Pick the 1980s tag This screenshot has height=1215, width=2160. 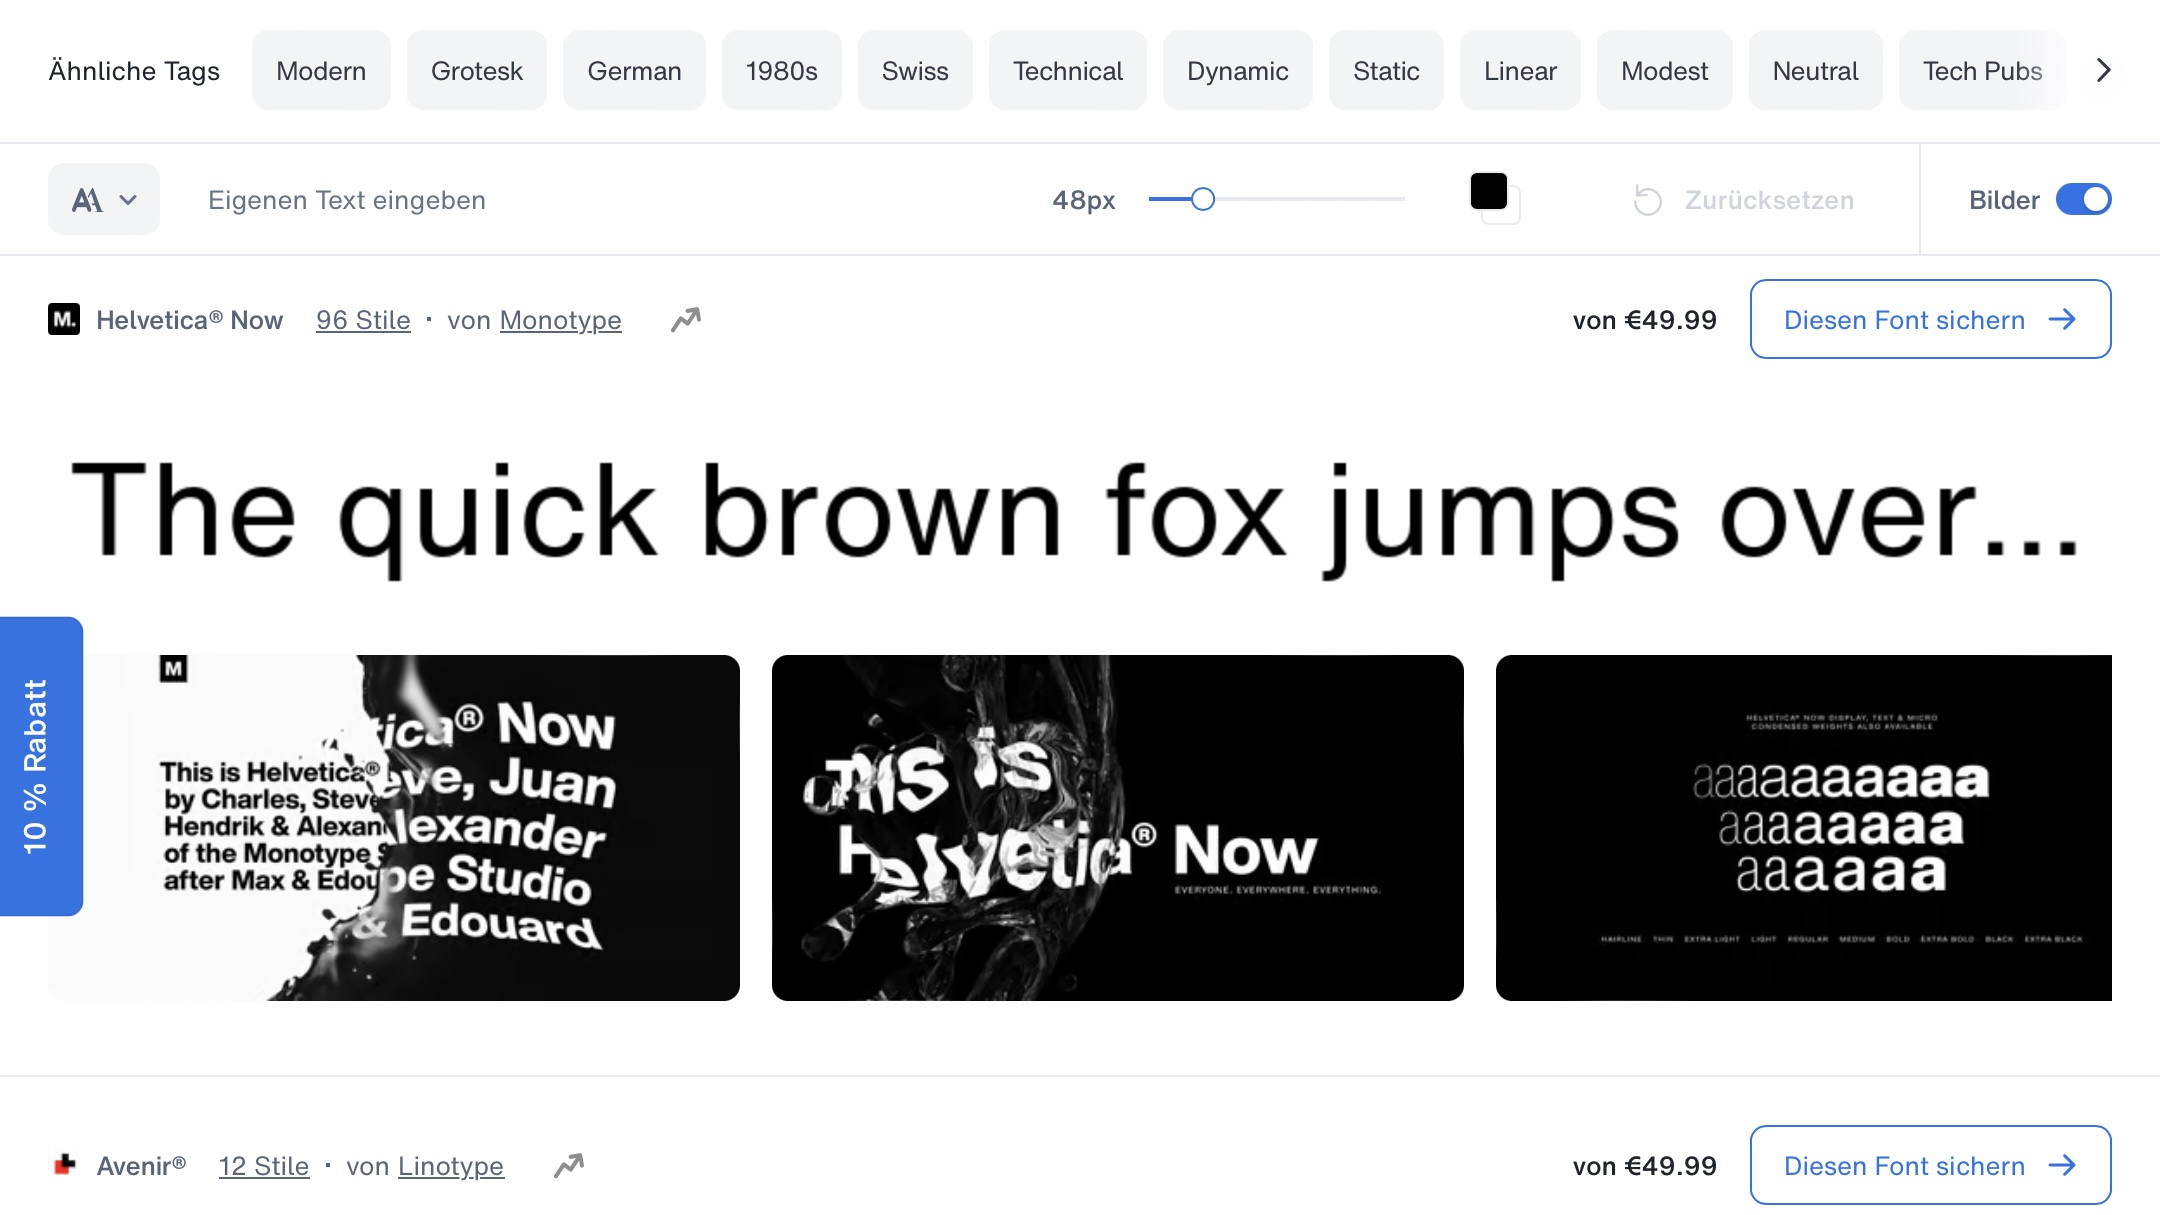pos(781,71)
